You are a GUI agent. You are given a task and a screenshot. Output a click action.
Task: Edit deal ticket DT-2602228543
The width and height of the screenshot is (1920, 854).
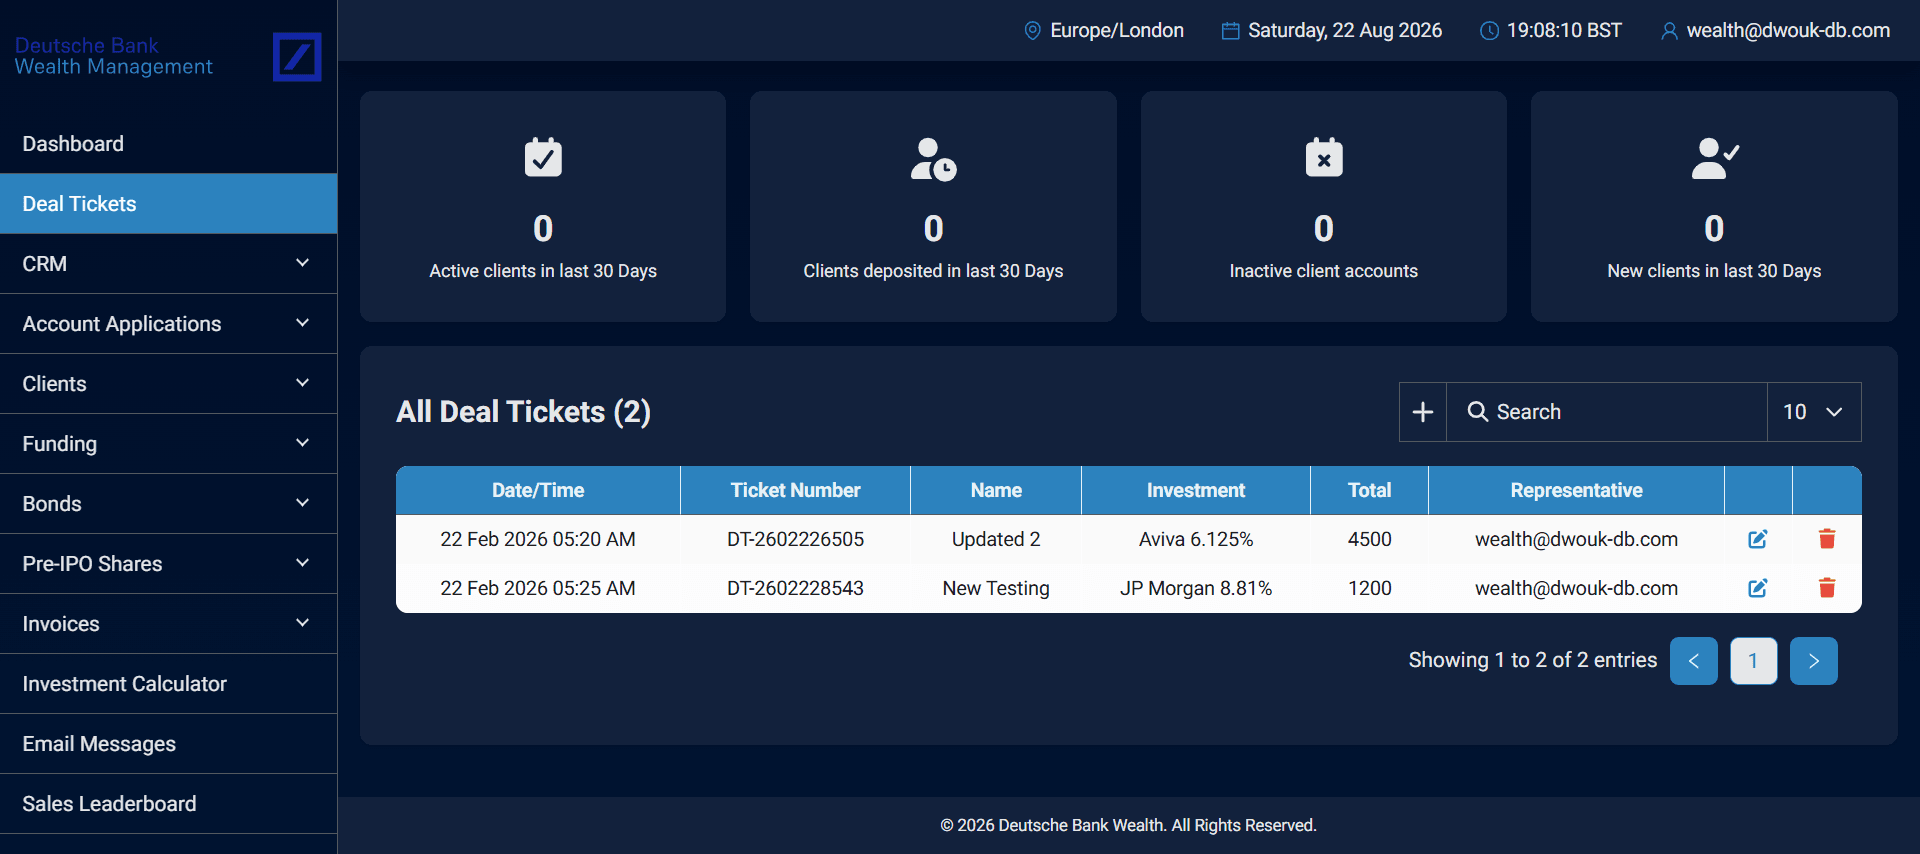coord(1758,588)
